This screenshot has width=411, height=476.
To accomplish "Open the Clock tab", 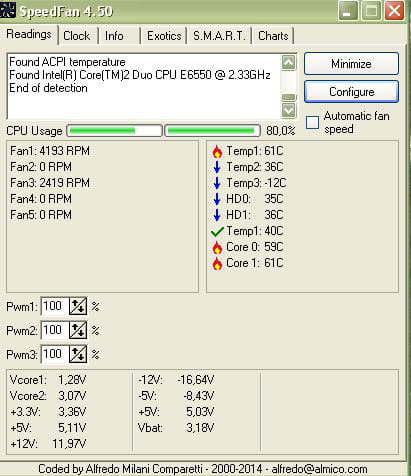I will click(77, 36).
